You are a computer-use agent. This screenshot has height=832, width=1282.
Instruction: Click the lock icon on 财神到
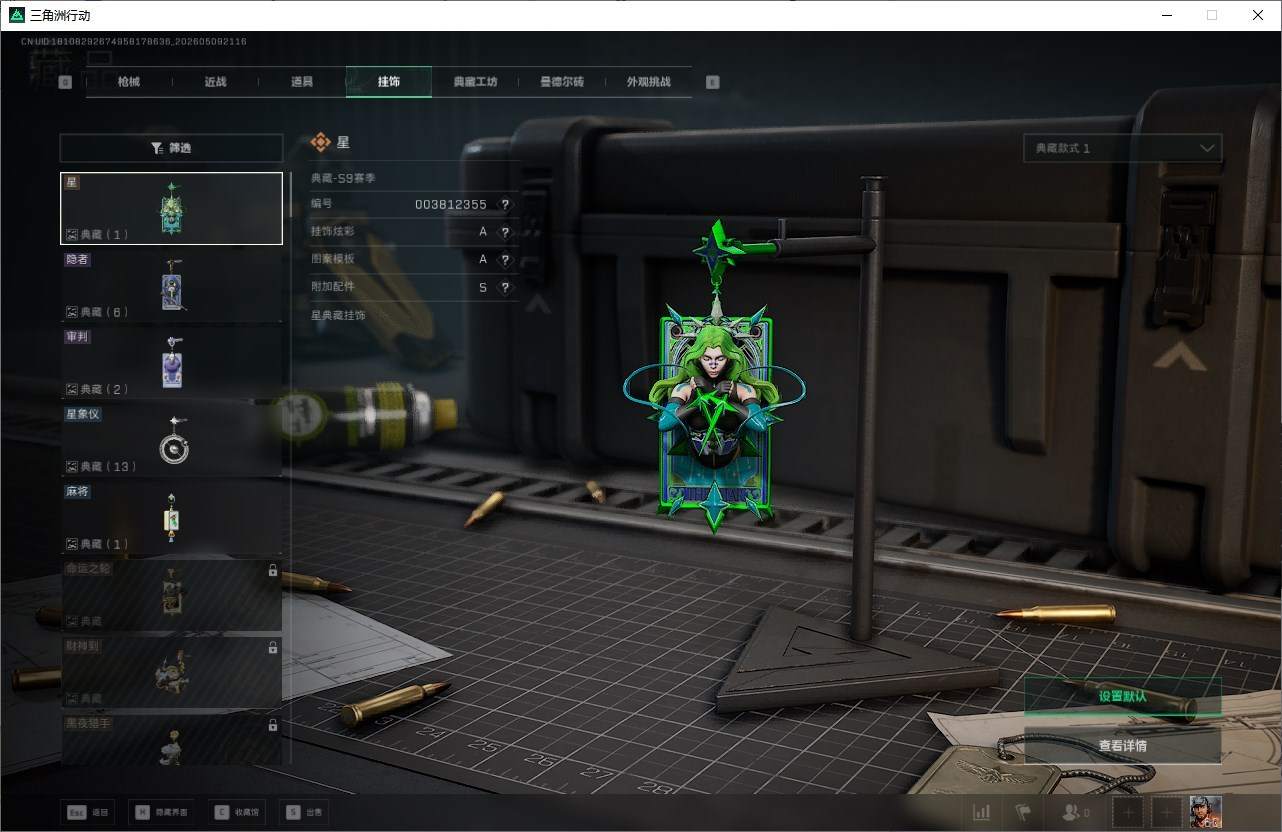click(273, 648)
